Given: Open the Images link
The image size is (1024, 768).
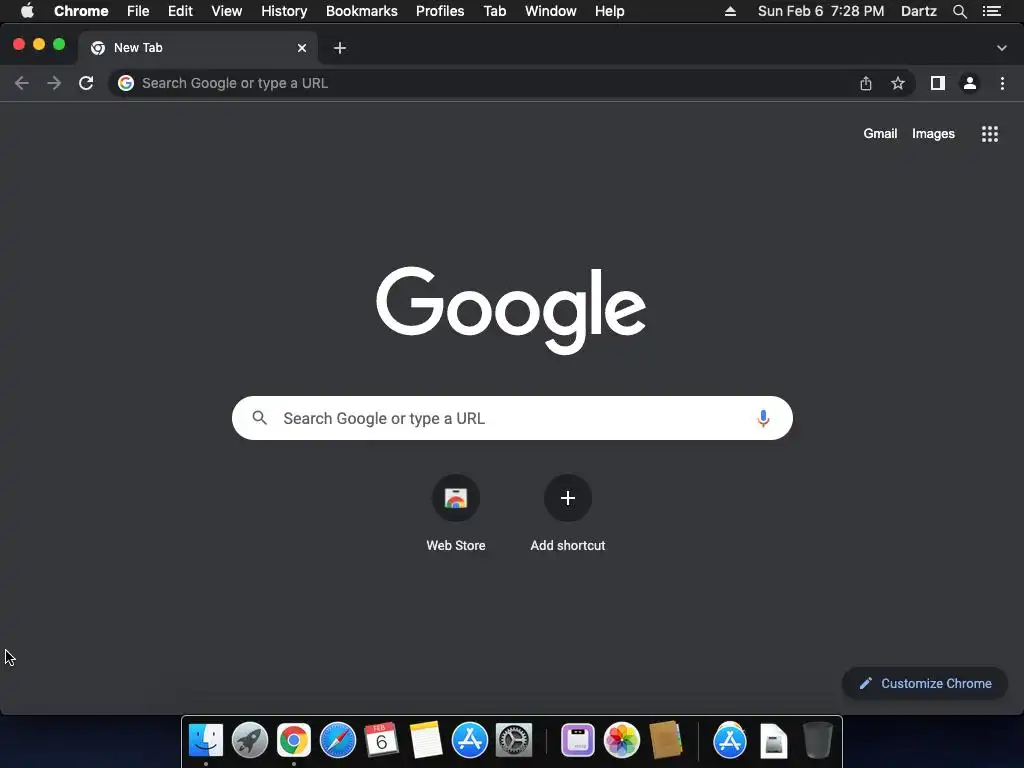Looking at the screenshot, I should [x=933, y=134].
